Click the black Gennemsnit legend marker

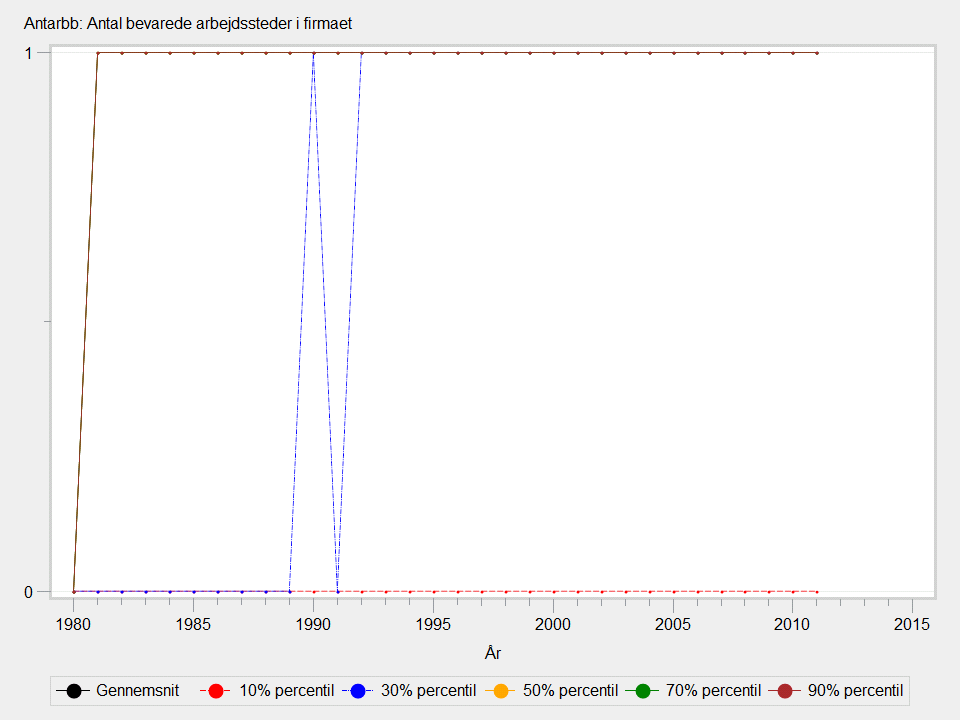(x=73, y=691)
